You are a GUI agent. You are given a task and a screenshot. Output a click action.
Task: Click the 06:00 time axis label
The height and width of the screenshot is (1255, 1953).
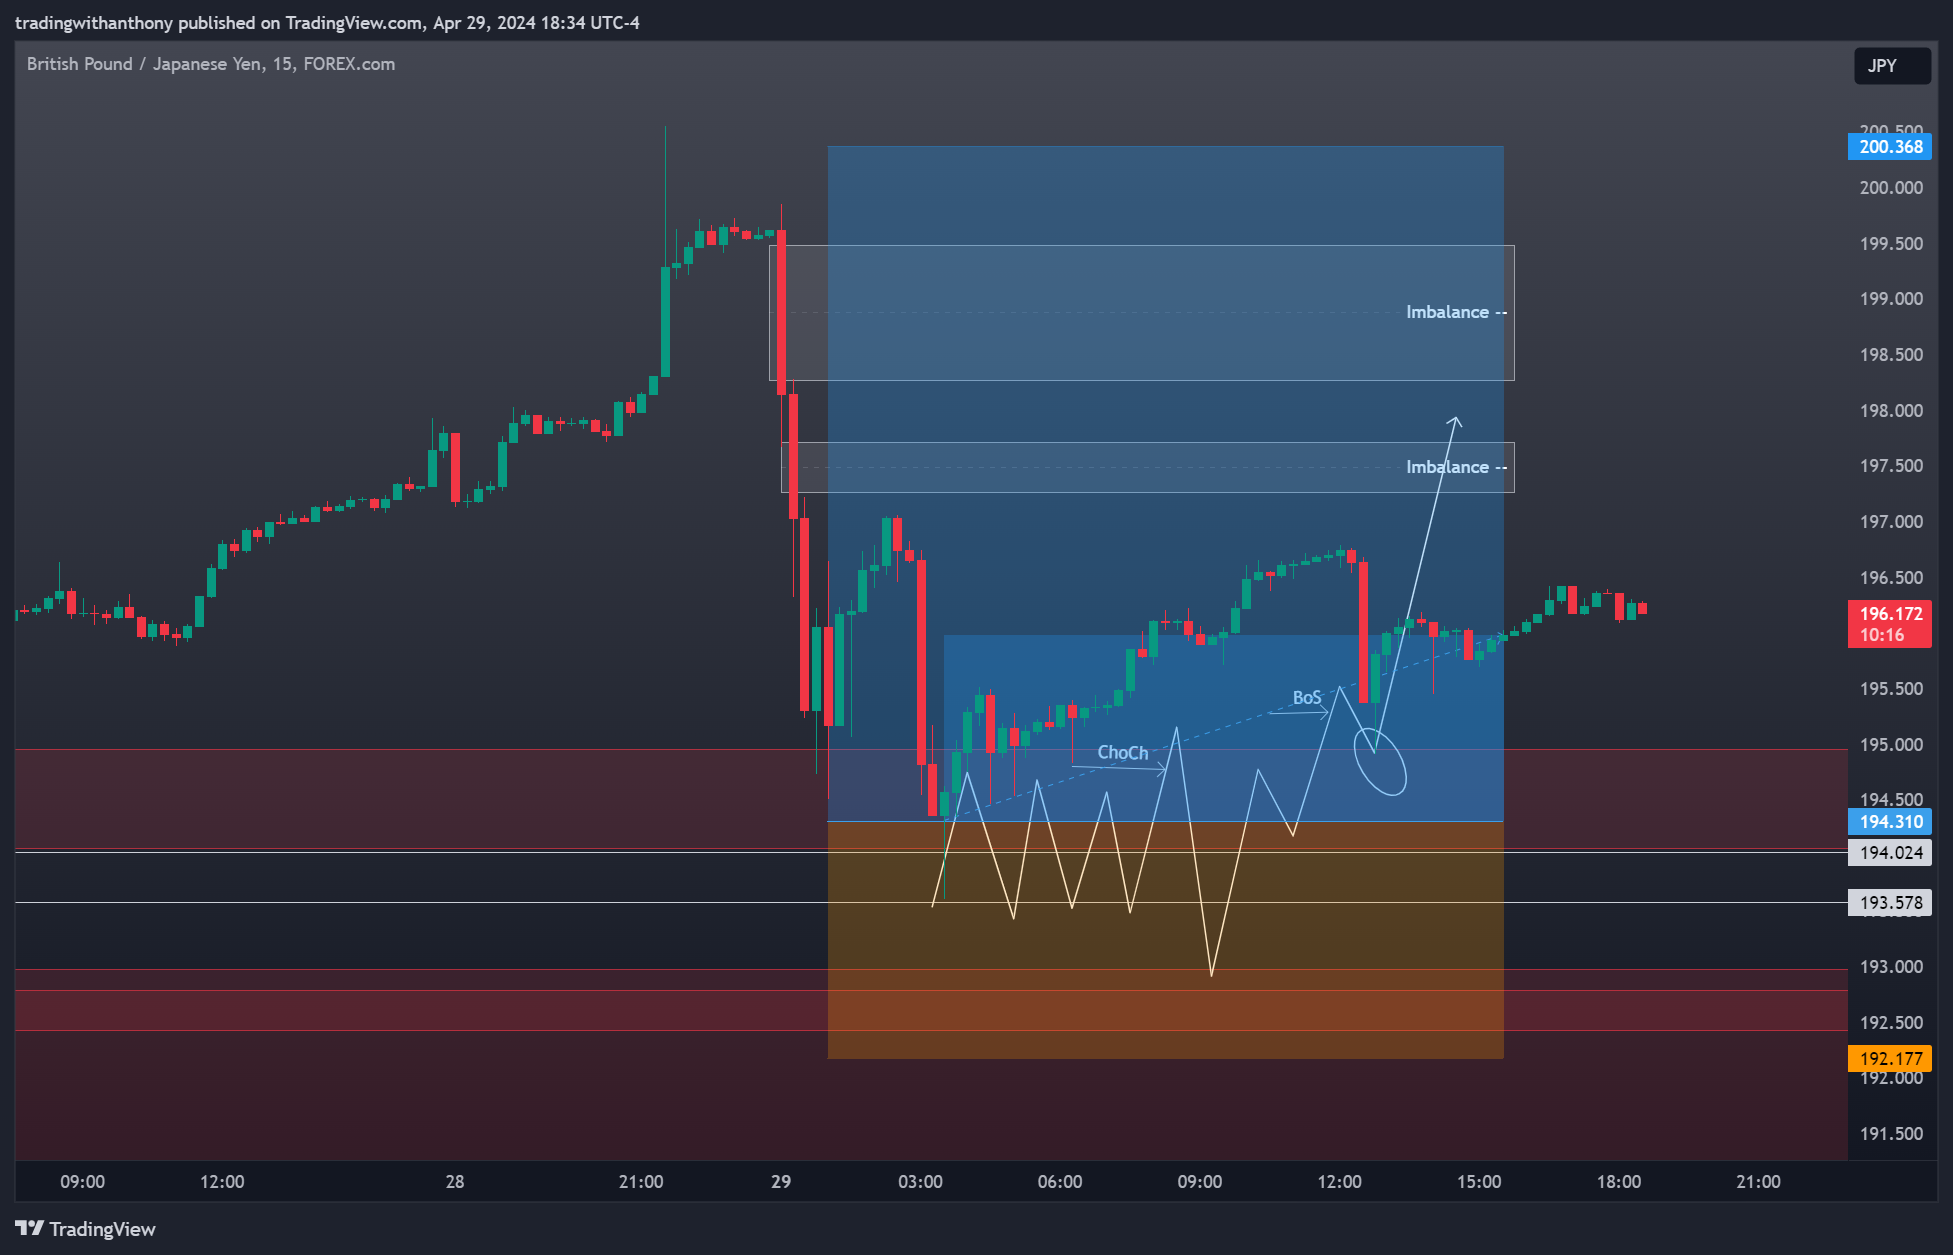click(1060, 1182)
